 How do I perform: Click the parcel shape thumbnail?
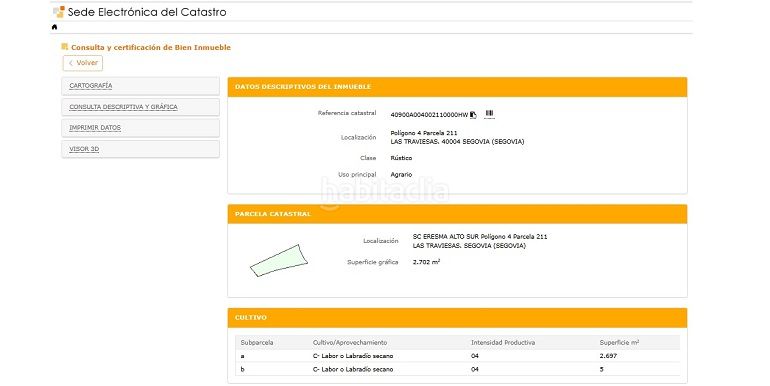(x=278, y=260)
